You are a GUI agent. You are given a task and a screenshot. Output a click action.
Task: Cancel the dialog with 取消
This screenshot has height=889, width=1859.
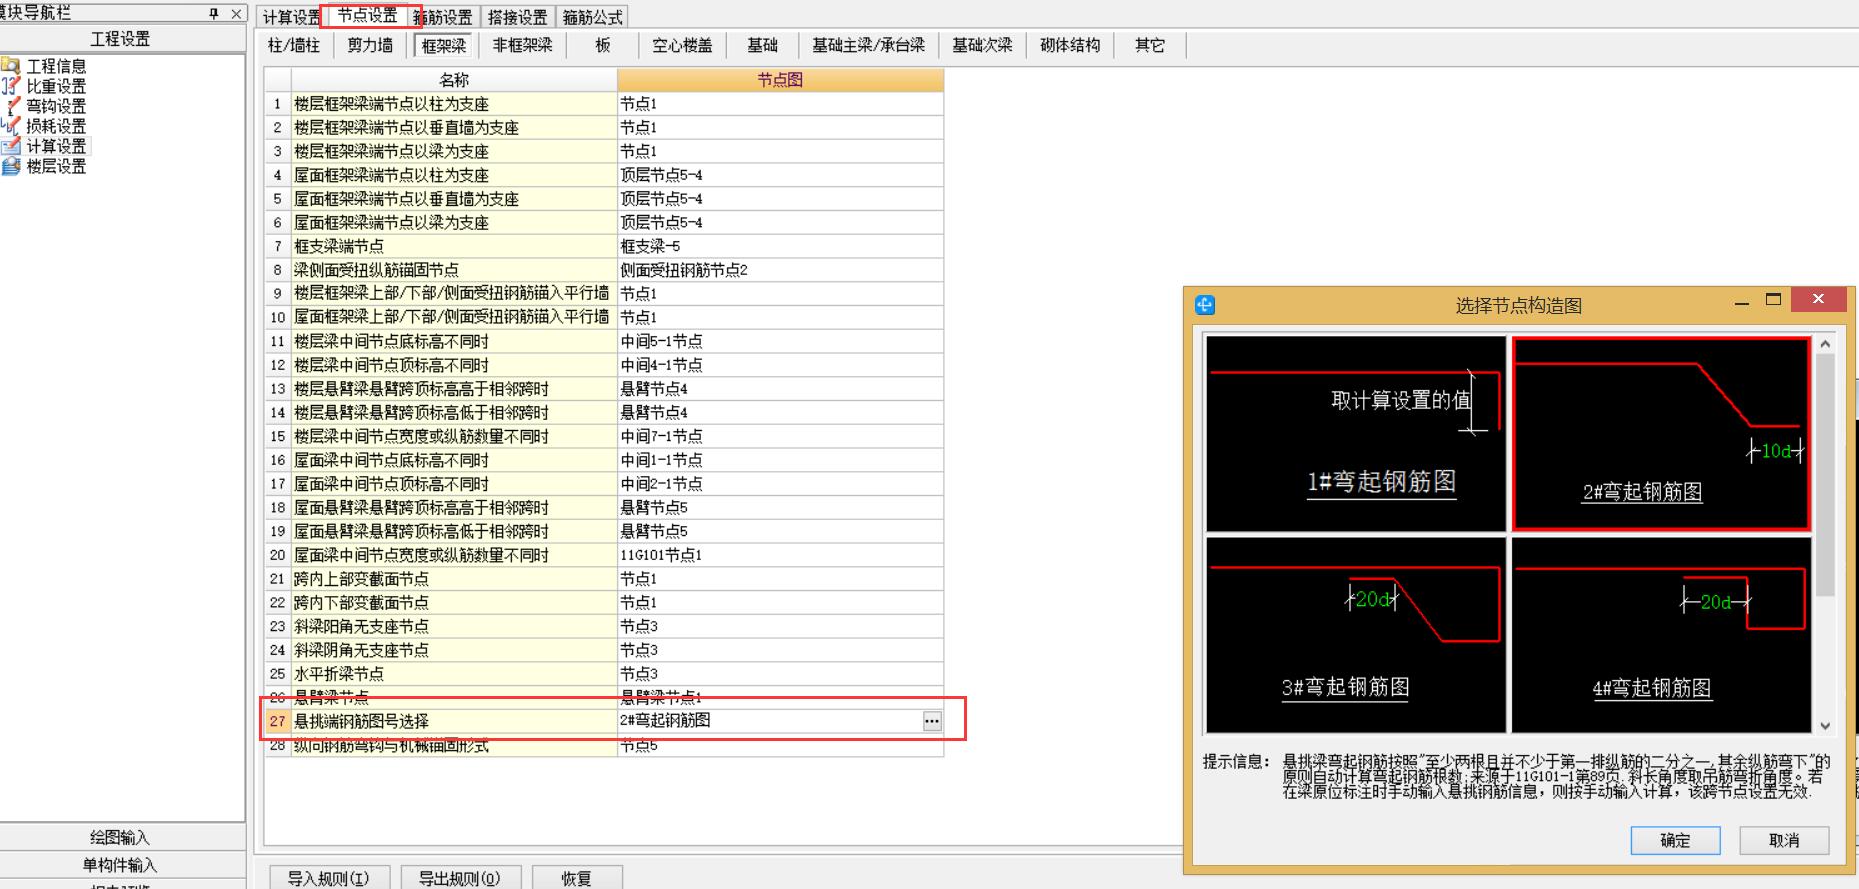[1784, 840]
